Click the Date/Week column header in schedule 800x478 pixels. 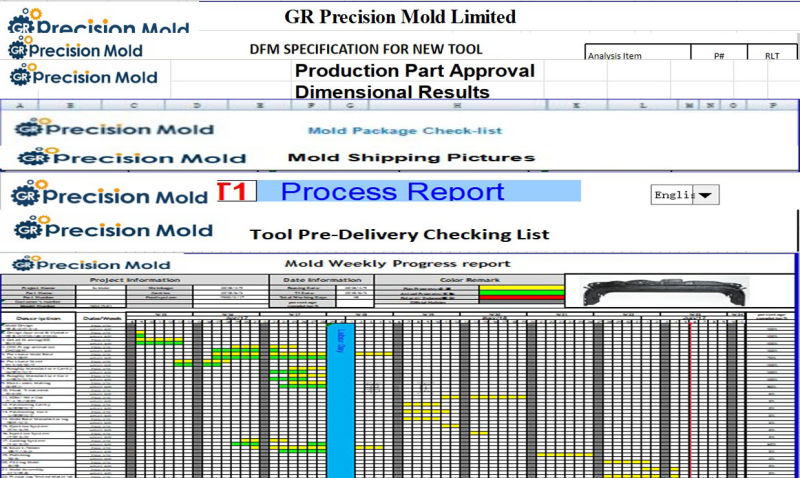click(101, 318)
